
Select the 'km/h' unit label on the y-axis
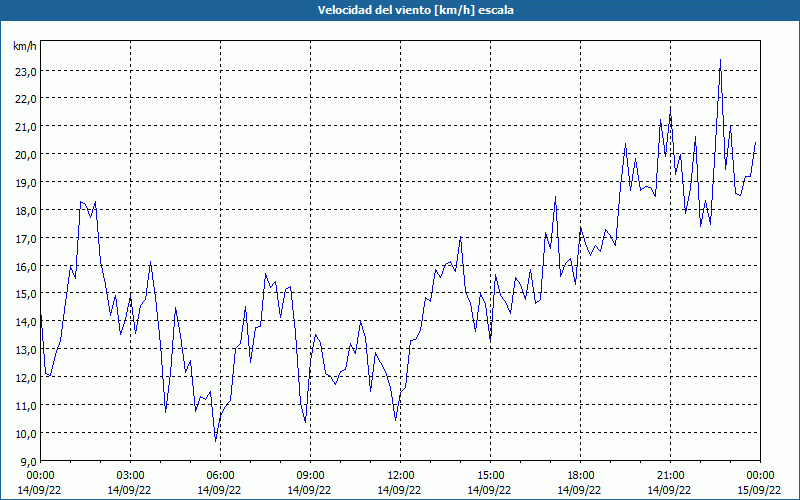[25, 46]
